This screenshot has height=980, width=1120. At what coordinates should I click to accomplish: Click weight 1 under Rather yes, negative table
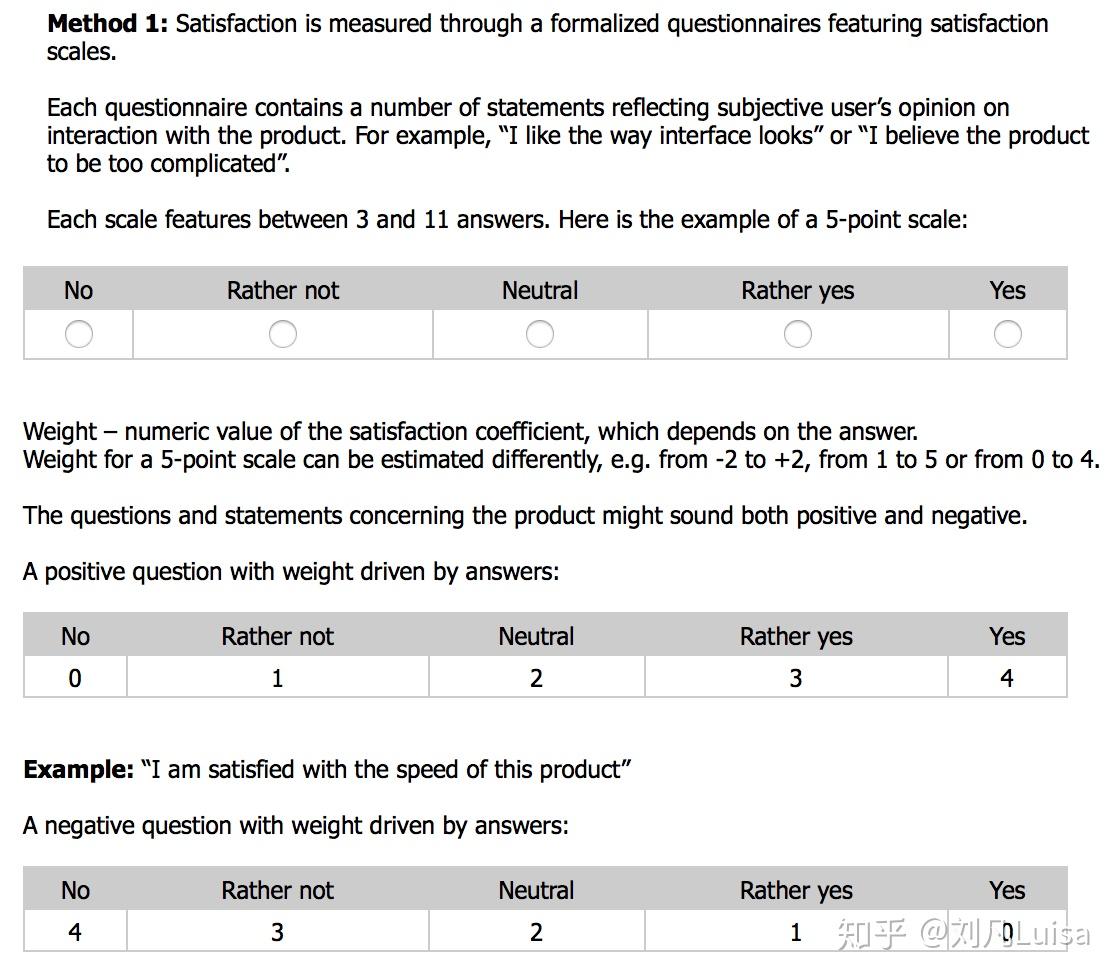point(796,932)
